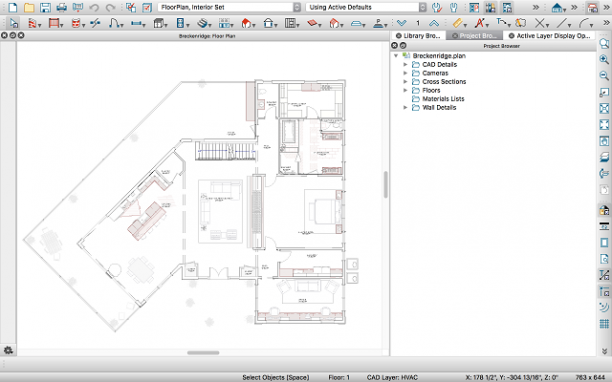The width and height of the screenshot is (612, 382).
Task: Click the Floor: 1 status bar entry
Action: pyautogui.click(x=339, y=377)
